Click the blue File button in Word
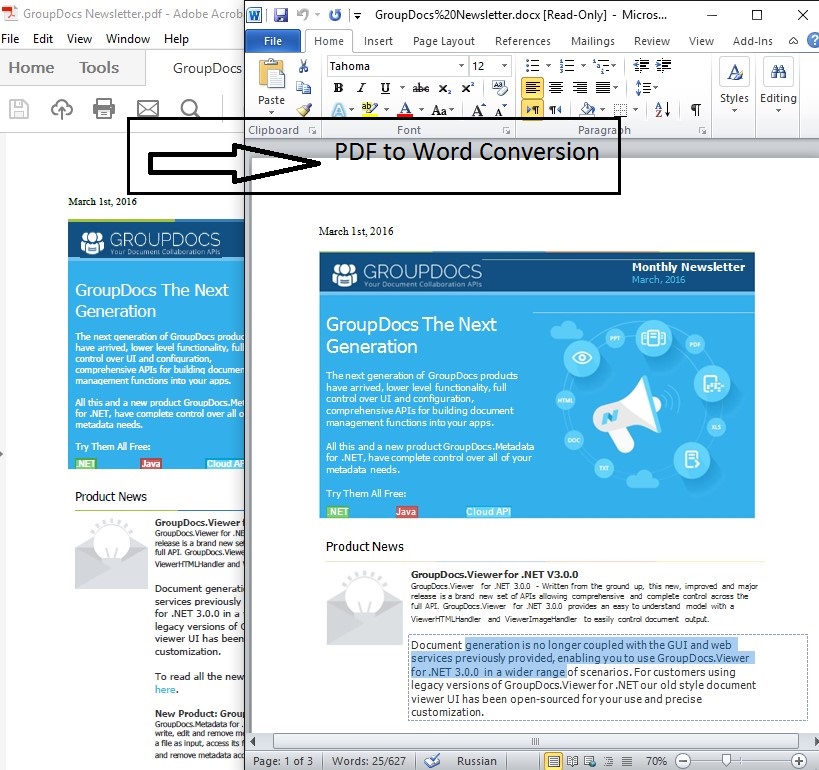 pos(273,41)
